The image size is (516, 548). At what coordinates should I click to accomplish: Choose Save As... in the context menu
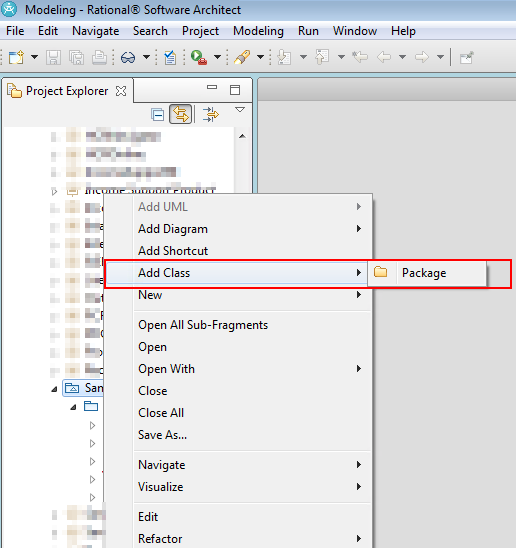[238, 435]
